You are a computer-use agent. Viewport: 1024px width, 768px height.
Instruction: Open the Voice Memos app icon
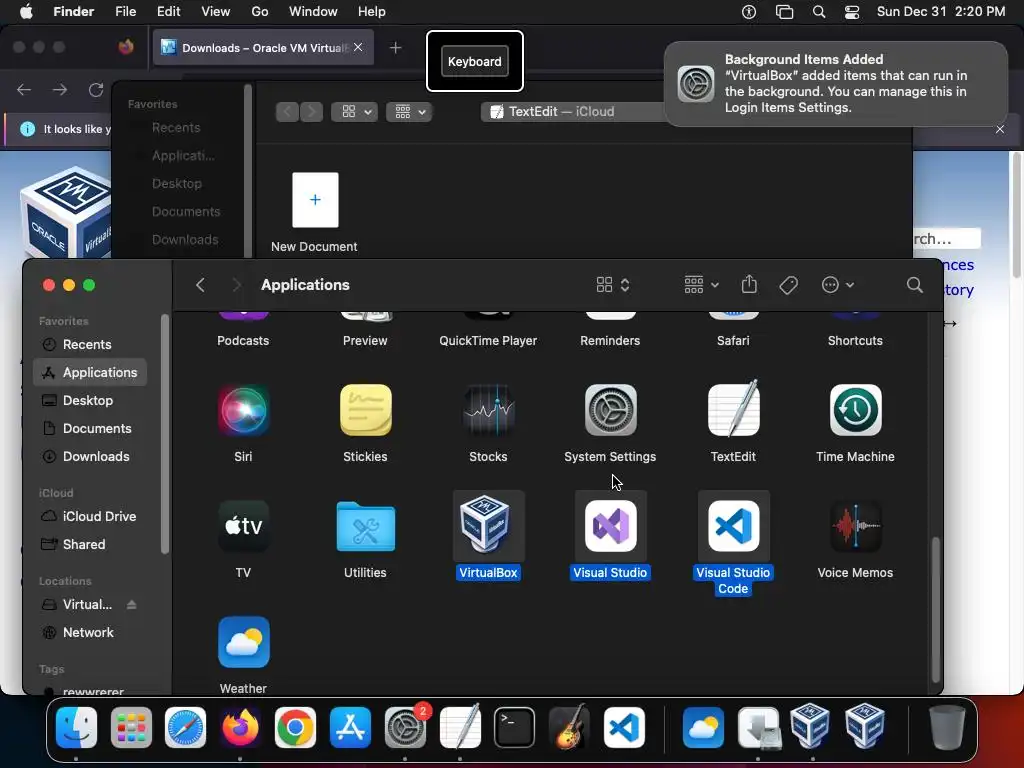point(855,526)
